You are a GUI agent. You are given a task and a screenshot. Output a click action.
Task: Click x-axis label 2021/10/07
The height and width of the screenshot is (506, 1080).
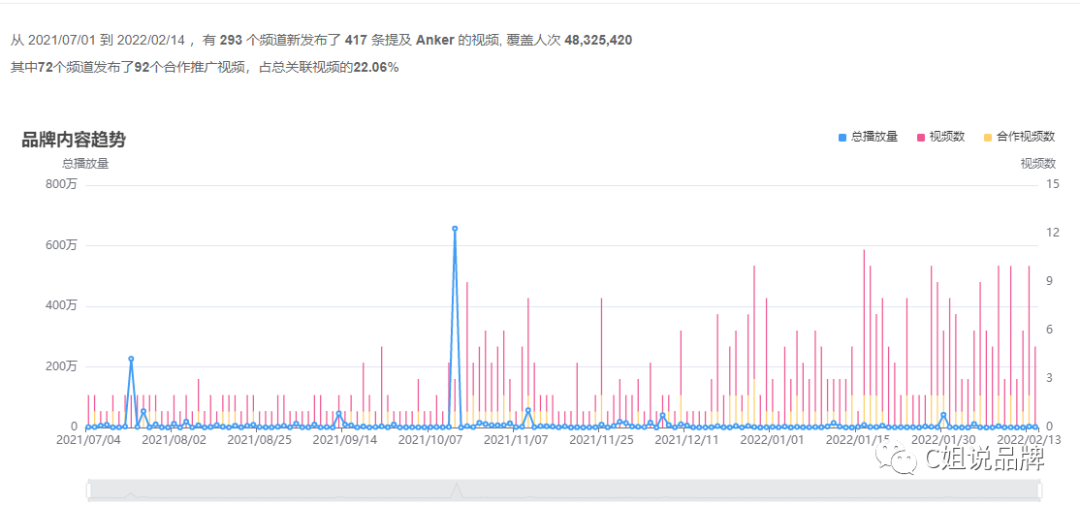point(428,439)
